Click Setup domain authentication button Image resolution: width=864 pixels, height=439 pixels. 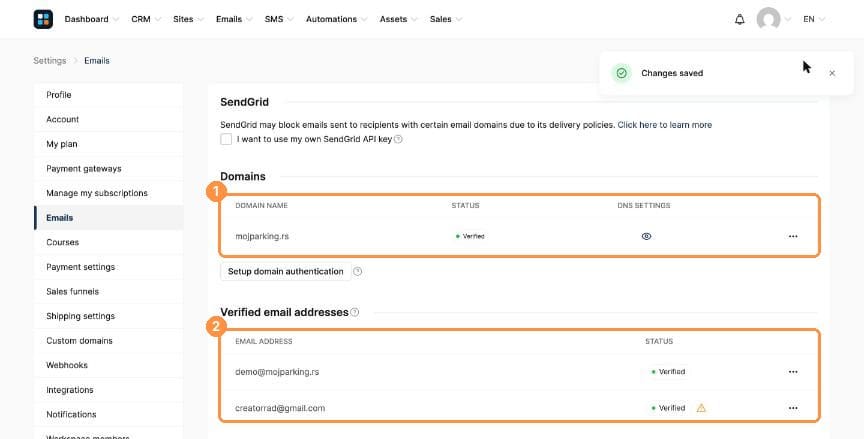click(285, 272)
